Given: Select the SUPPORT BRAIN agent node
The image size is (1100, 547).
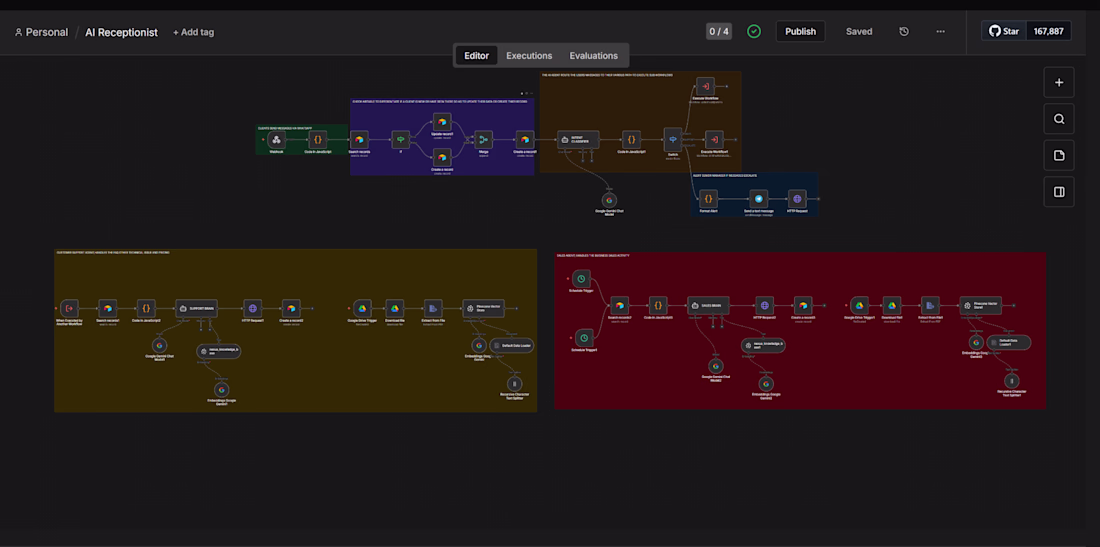Looking at the screenshot, I should point(196,308).
